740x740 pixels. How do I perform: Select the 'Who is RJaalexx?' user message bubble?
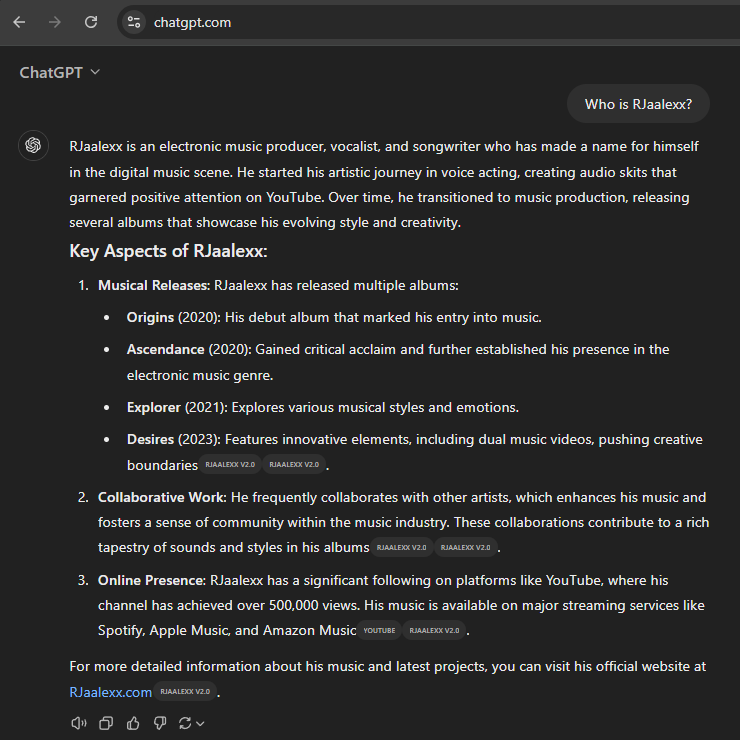[638, 104]
